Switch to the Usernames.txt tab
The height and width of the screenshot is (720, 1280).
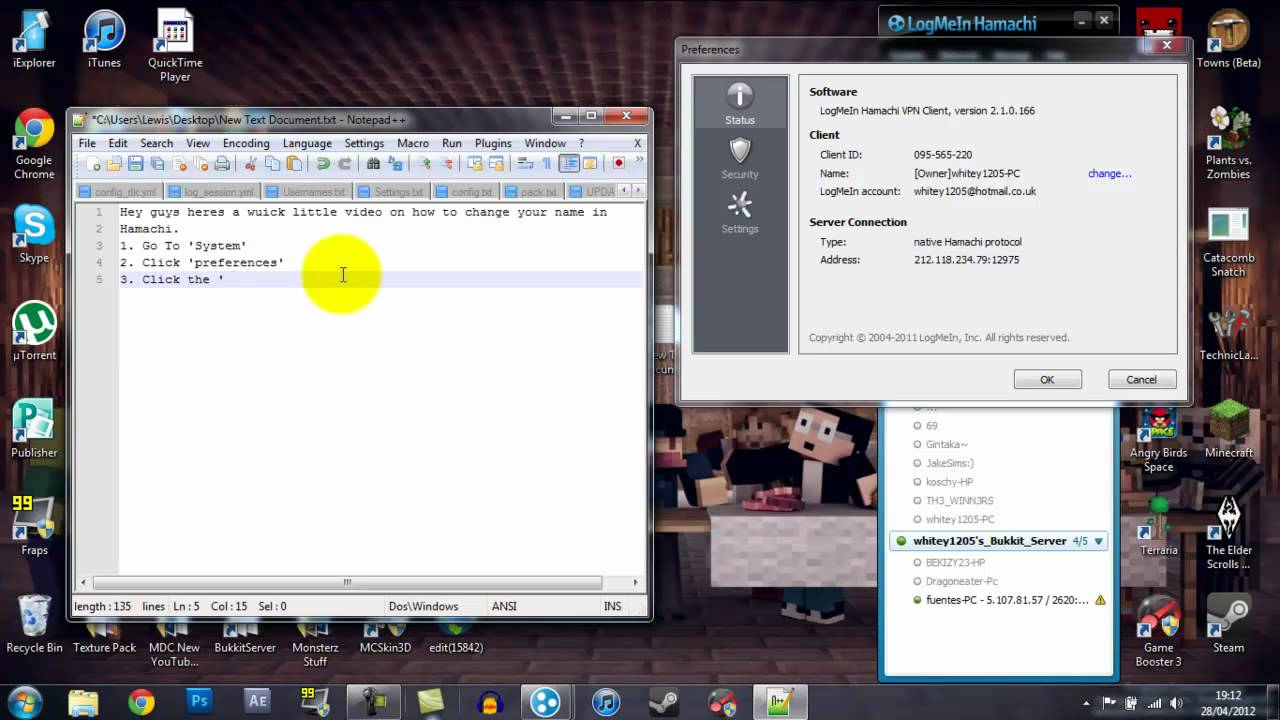point(306,191)
